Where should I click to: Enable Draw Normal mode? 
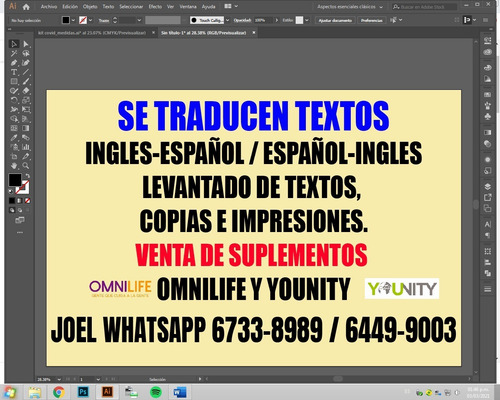[12, 210]
